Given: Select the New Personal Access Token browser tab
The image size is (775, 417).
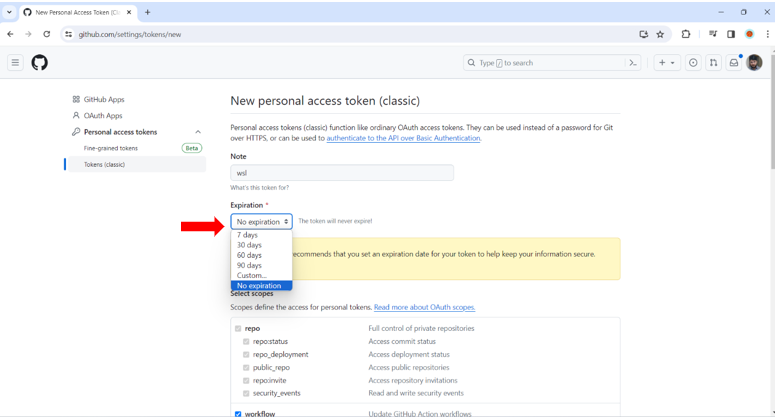Looking at the screenshot, I should click(78, 12).
